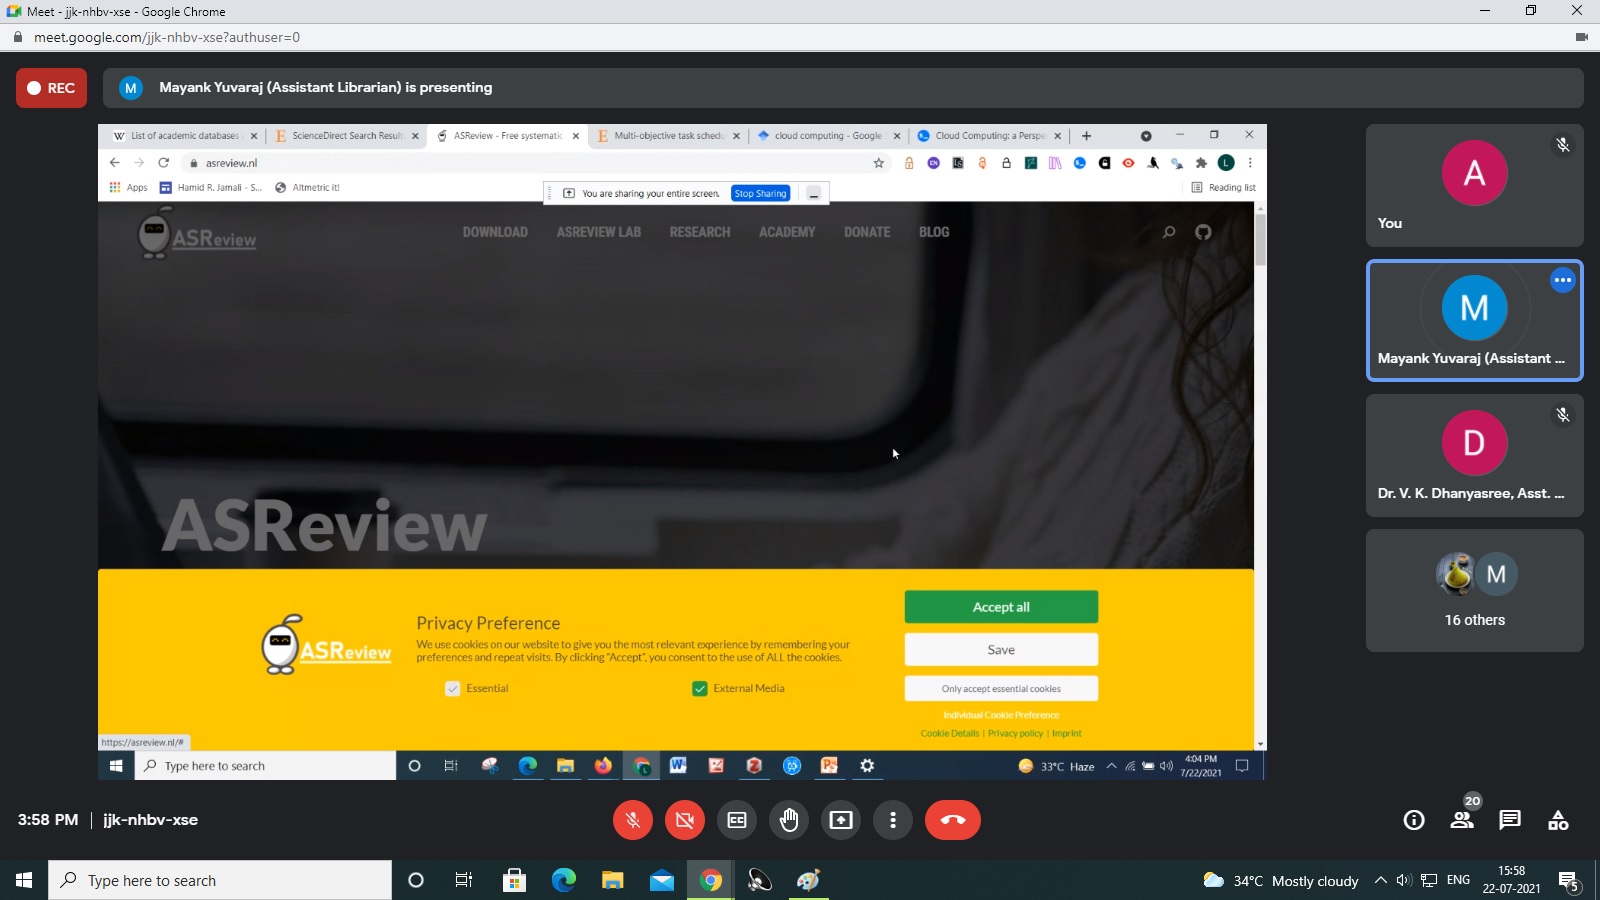1600x900 pixels.
Task: Click scrollbar of shared ASReview page
Action: [x=1260, y=240]
